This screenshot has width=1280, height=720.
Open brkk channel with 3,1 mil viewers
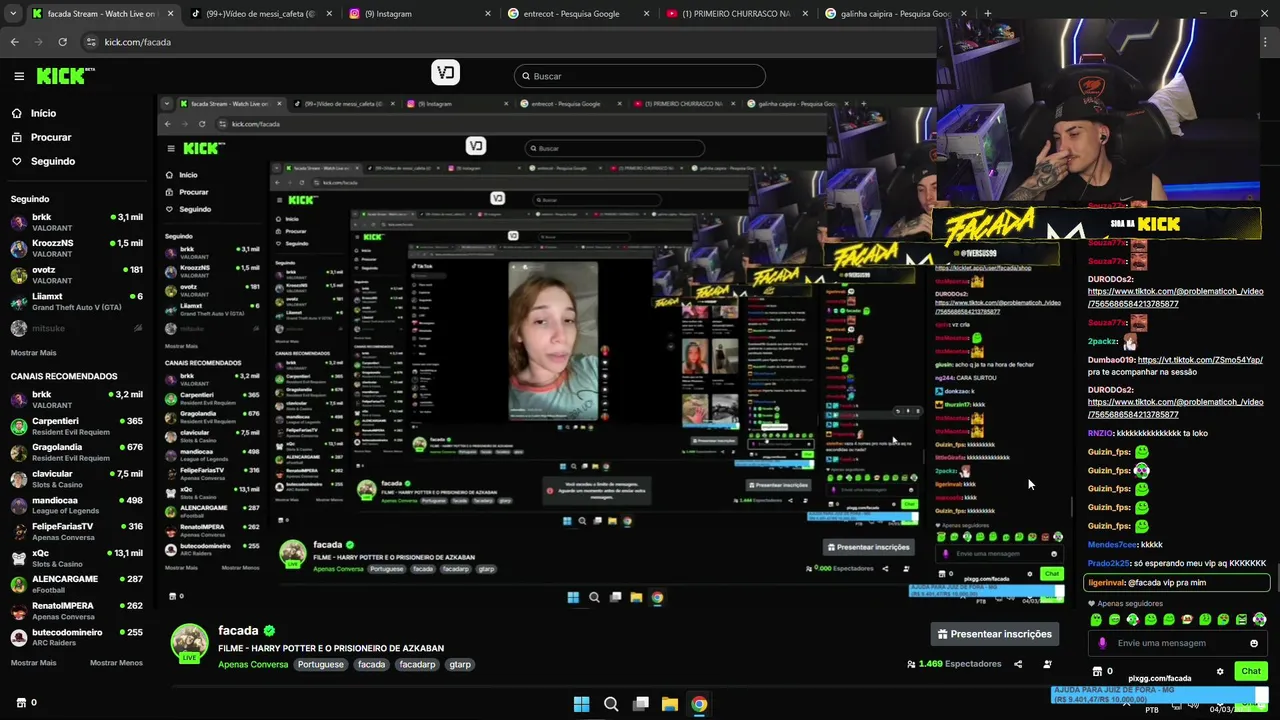coord(77,222)
